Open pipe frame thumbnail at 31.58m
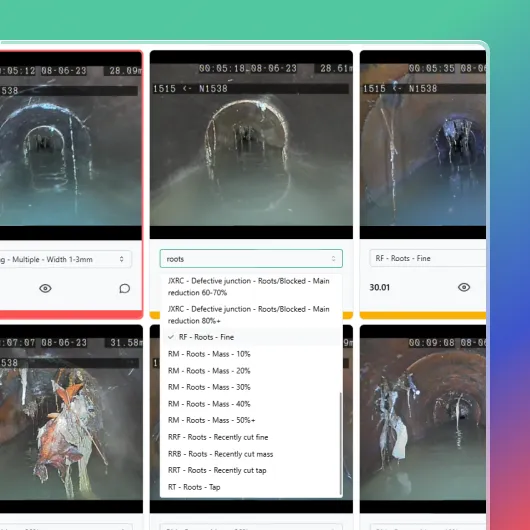This screenshot has width=530, height=530. point(71,419)
